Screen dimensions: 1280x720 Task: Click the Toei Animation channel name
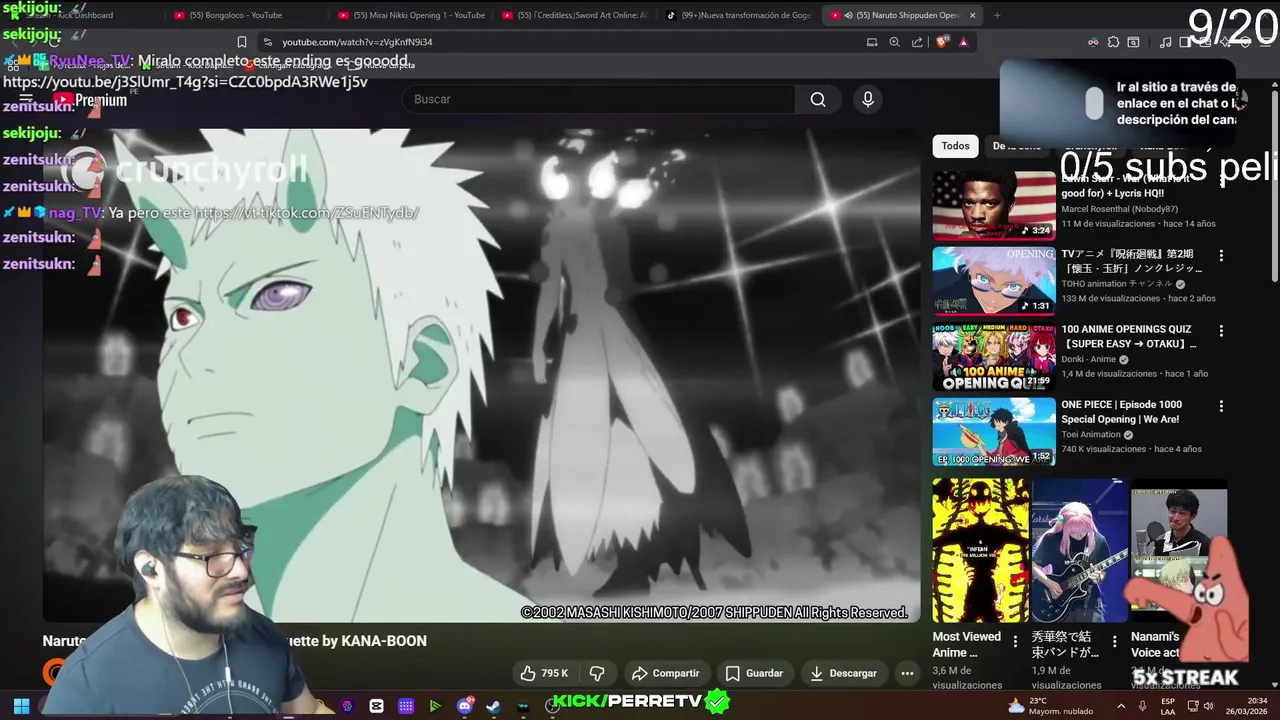click(1091, 435)
